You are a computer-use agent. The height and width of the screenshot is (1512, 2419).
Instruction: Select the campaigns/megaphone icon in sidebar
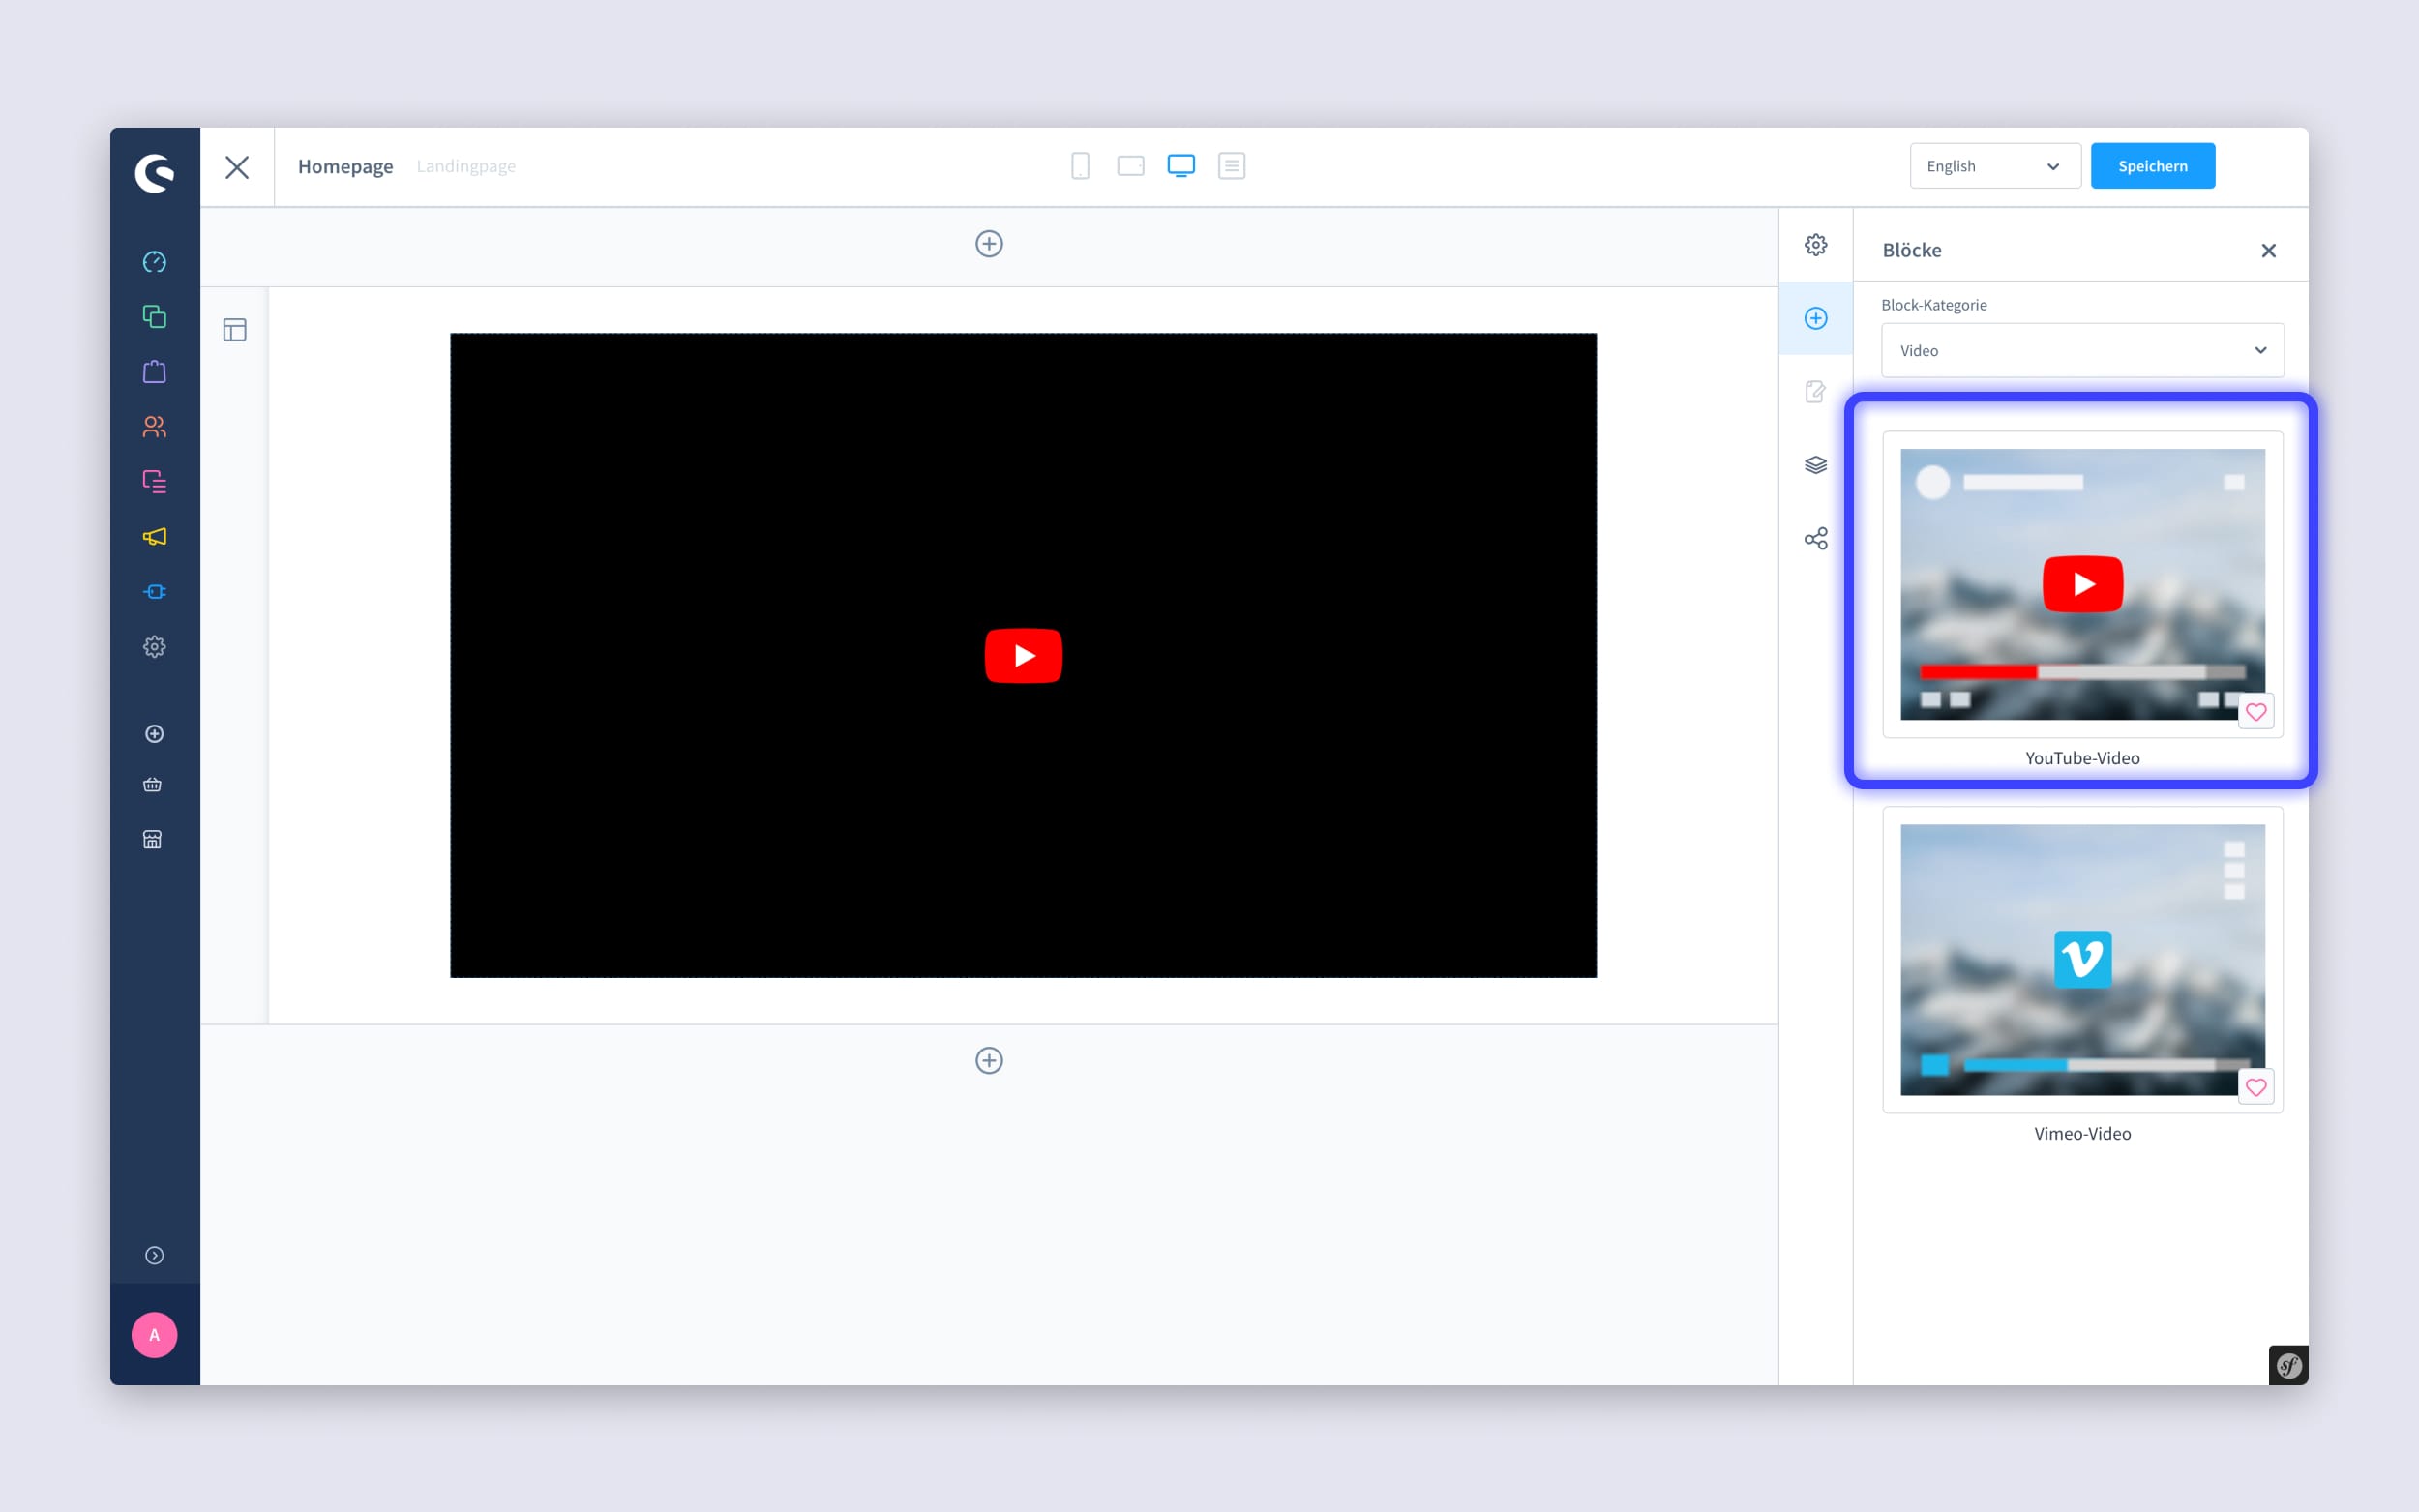(155, 537)
